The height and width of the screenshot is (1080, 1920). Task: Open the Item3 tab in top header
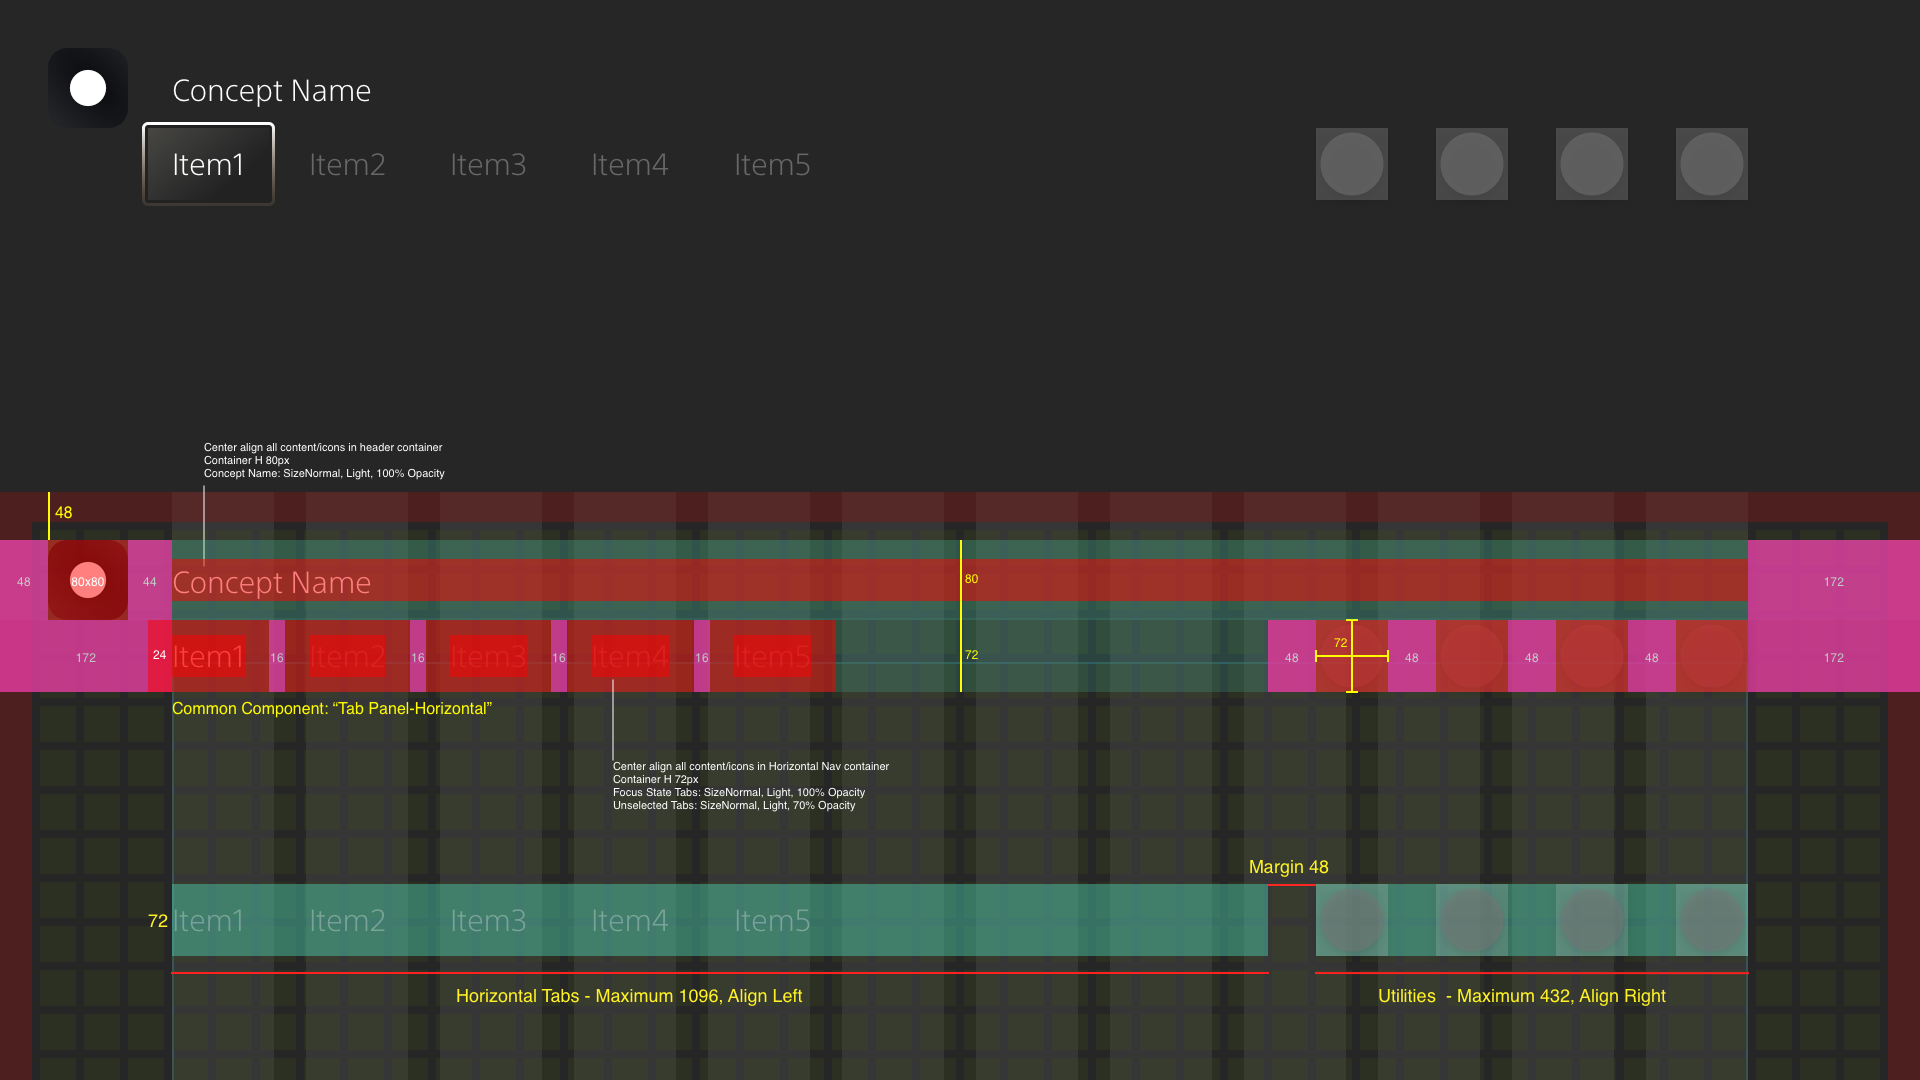click(488, 164)
